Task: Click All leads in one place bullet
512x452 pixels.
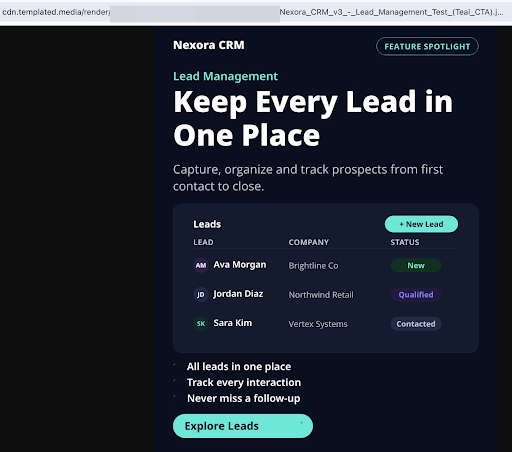Action: pyautogui.click(x=239, y=367)
